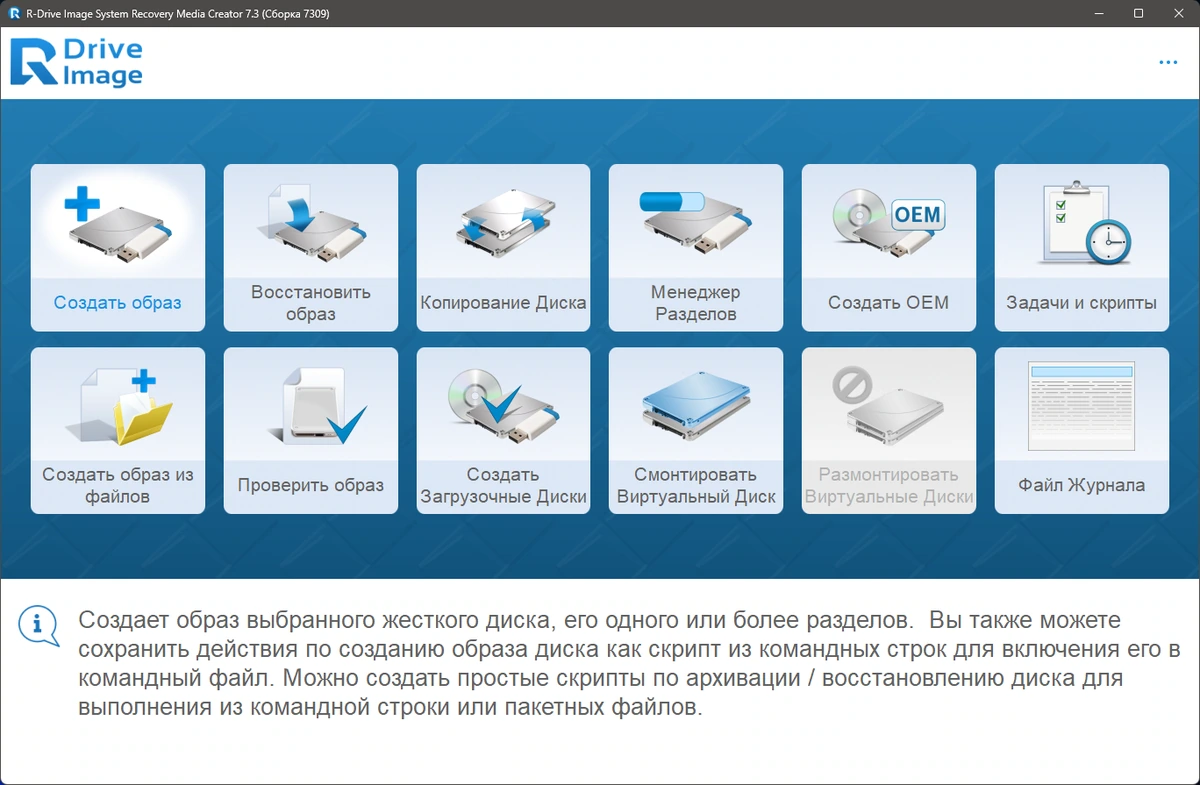Select Создать образ из файлов tile
Viewport: 1200px width, 785px height.
[118, 431]
